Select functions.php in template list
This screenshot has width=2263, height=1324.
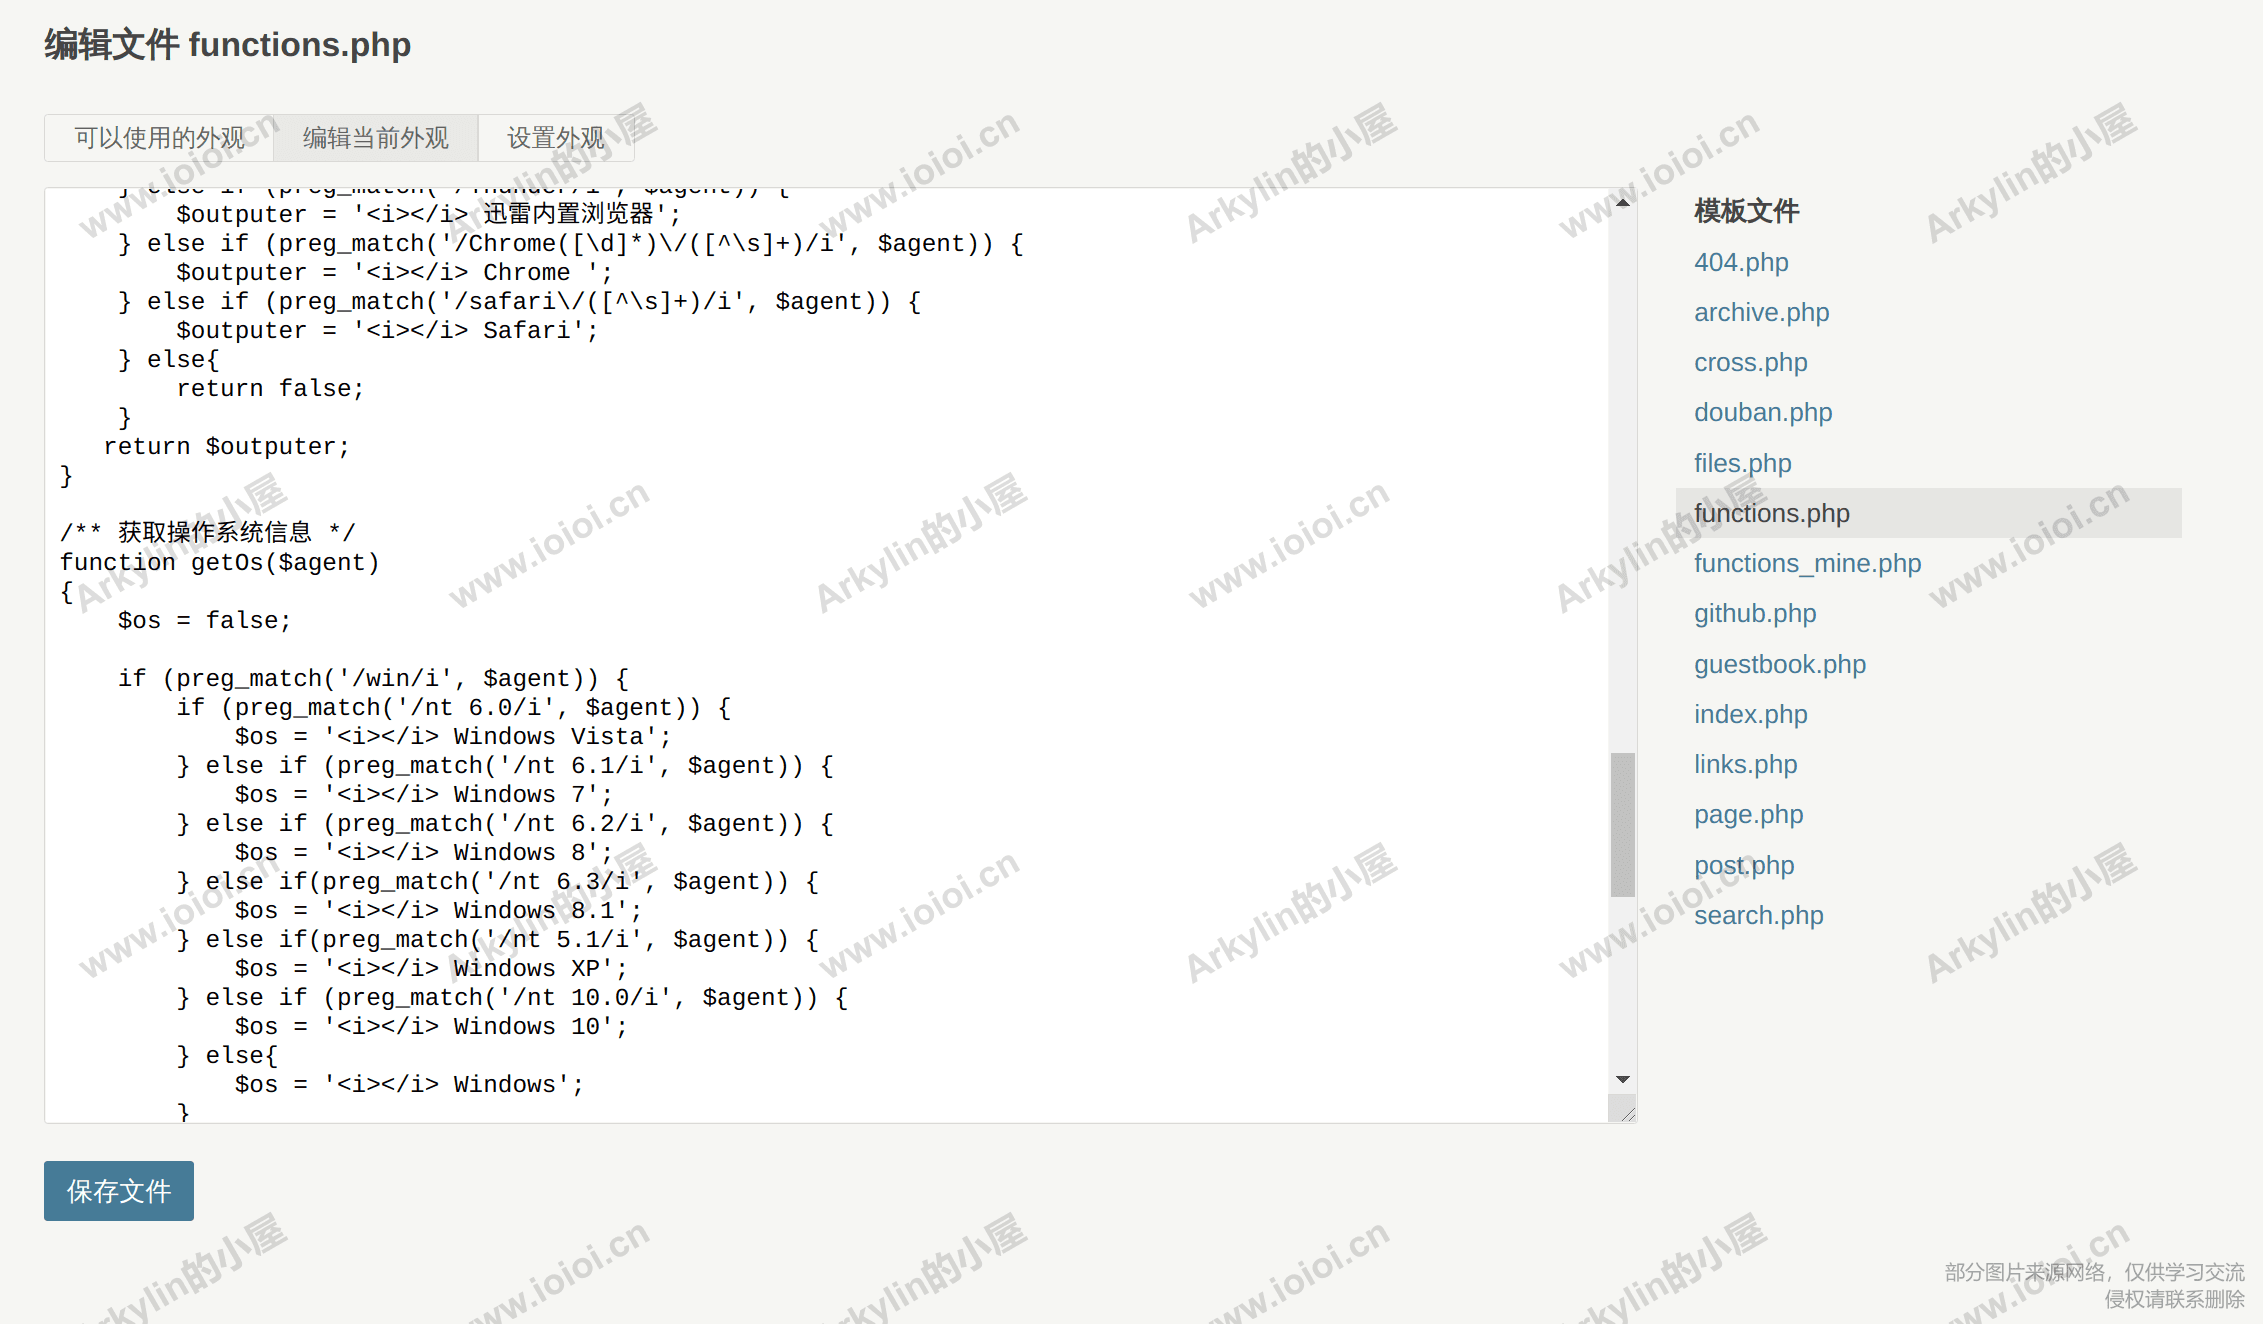click(x=1928, y=513)
